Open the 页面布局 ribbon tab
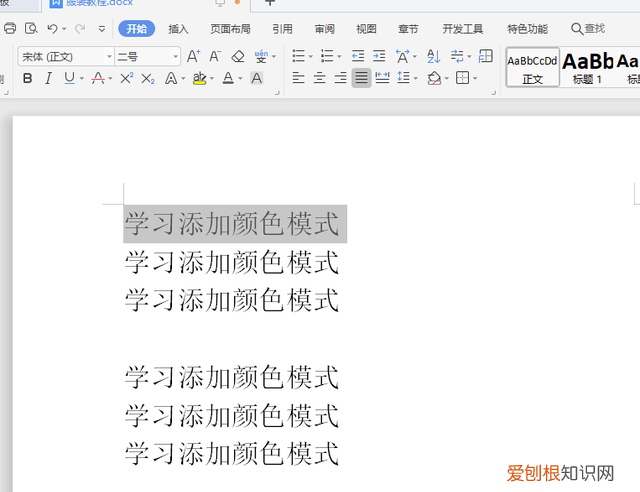640x492 pixels. (230, 29)
